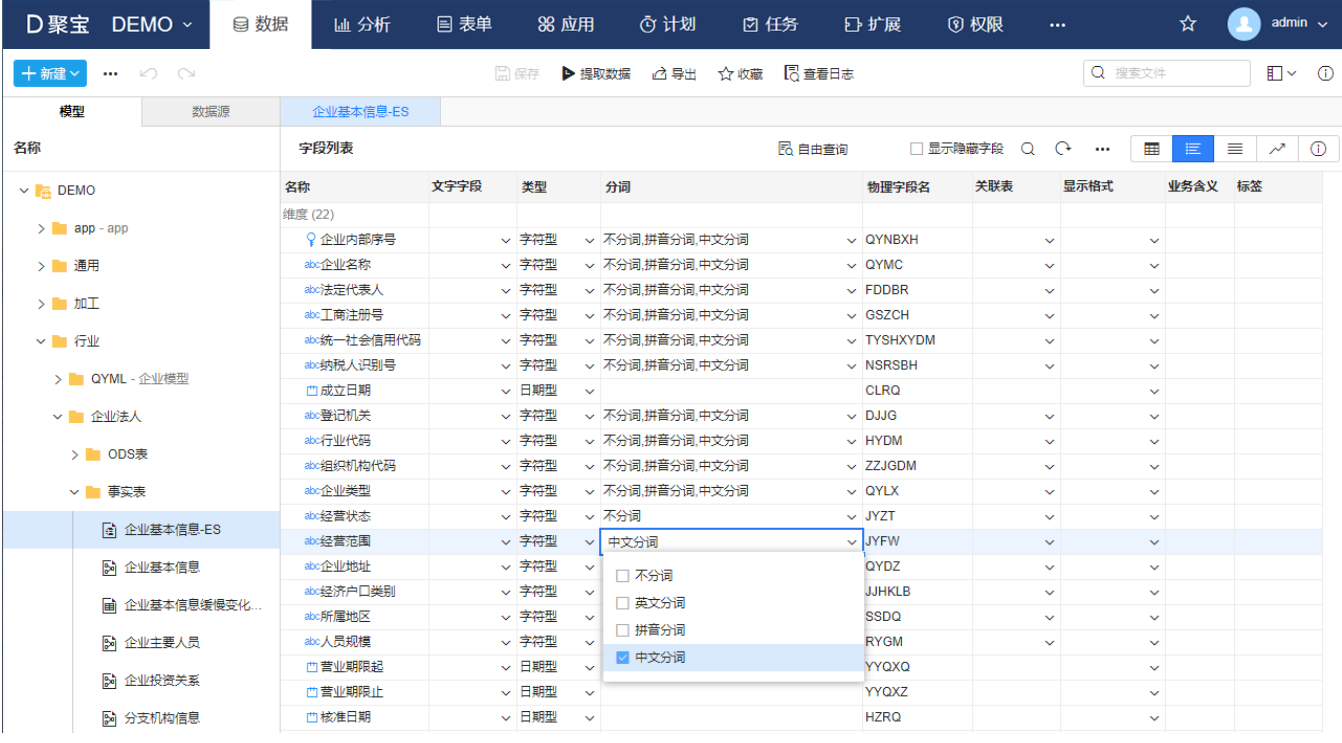This screenshot has width=1342, height=743.
Task: Expand the ODS表 folder
Action: 75,454
